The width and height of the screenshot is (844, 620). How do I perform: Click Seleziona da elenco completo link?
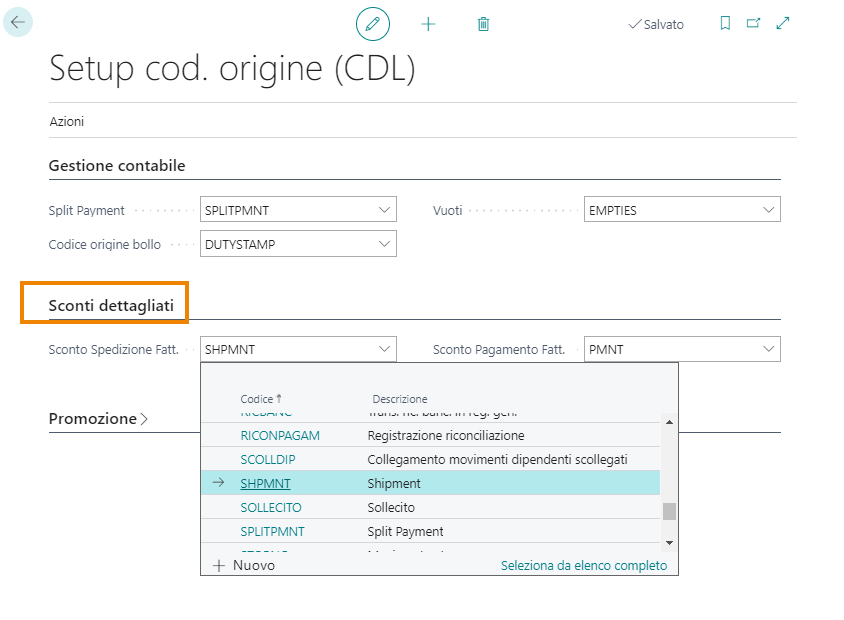pos(583,565)
